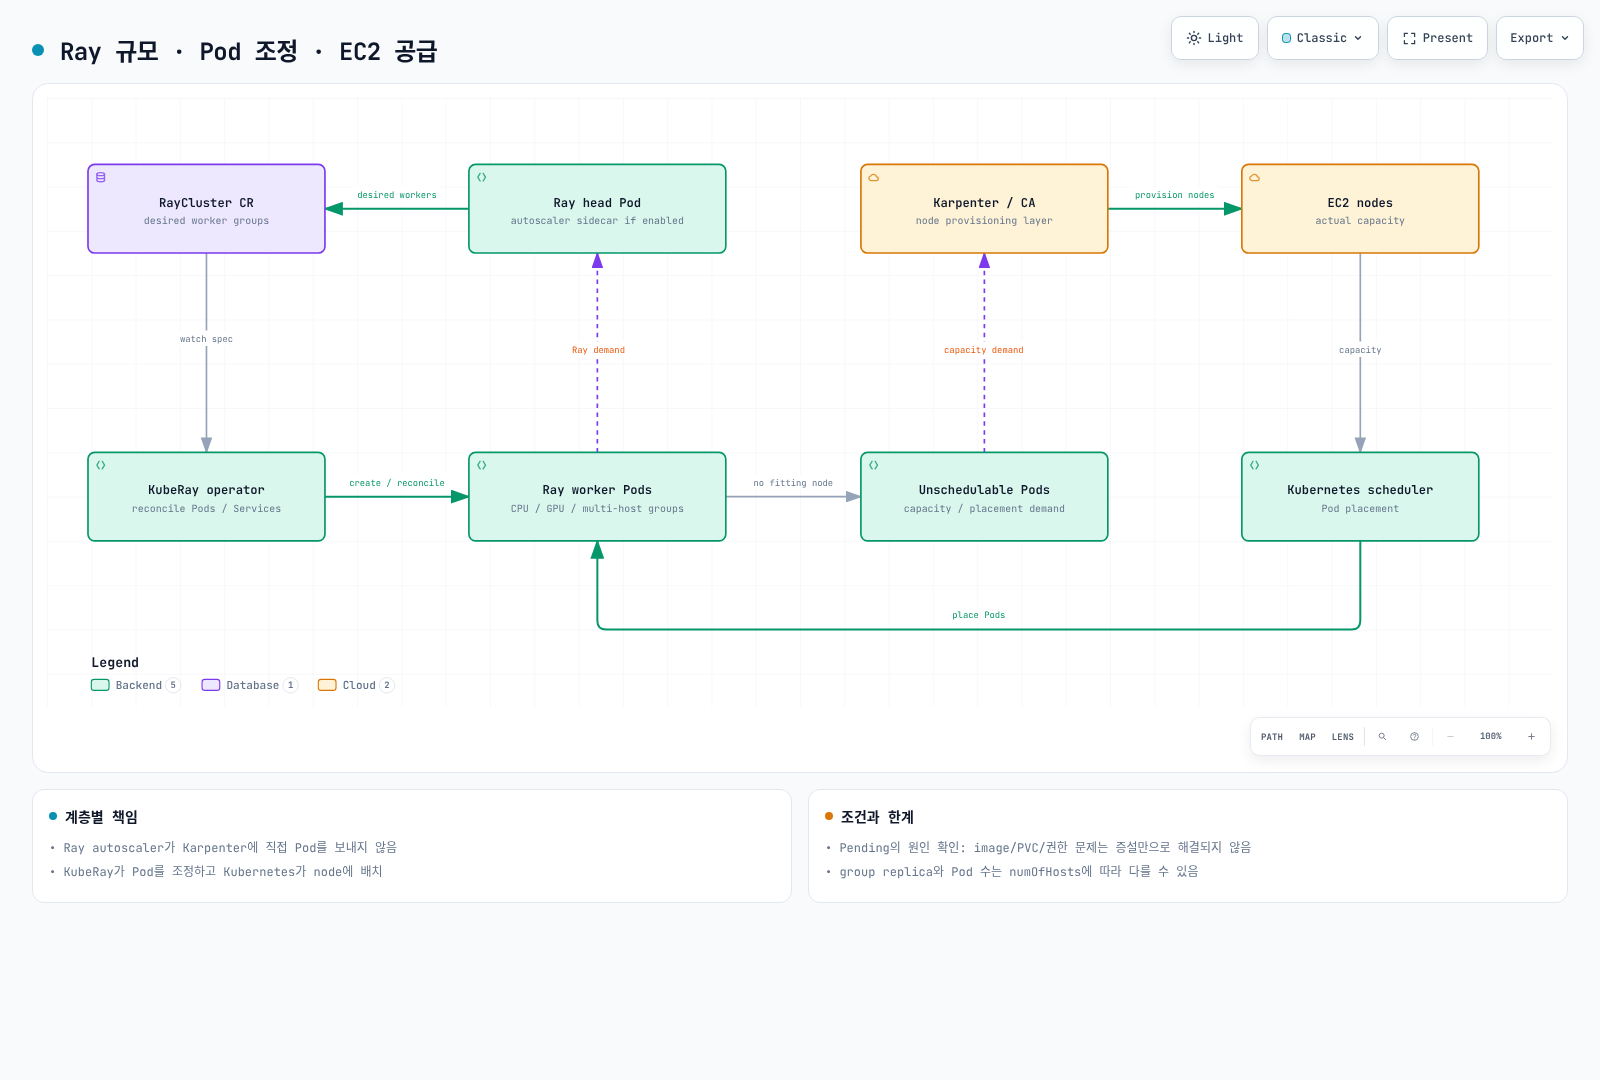The width and height of the screenshot is (1600, 1080).
Task: Click the 'watch spec' edge label
Action: [206, 339]
